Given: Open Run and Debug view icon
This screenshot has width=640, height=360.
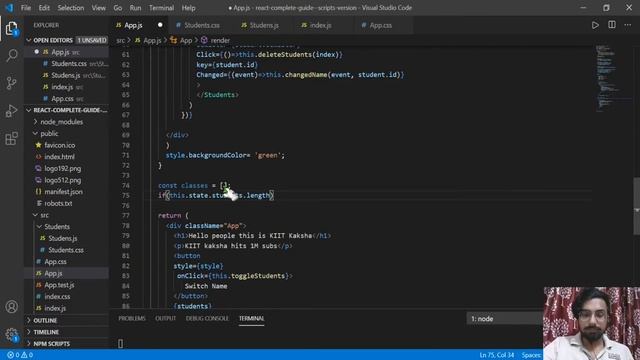Looking at the screenshot, I should (11, 111).
